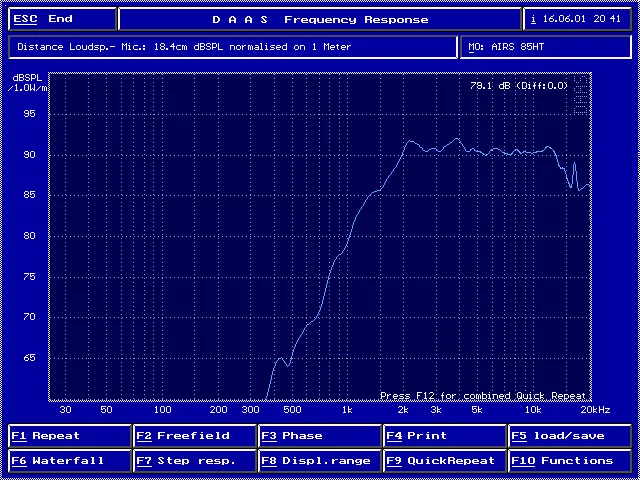
Task: Click the Distance Loudsp.- Mic. info line
Action: (233, 47)
